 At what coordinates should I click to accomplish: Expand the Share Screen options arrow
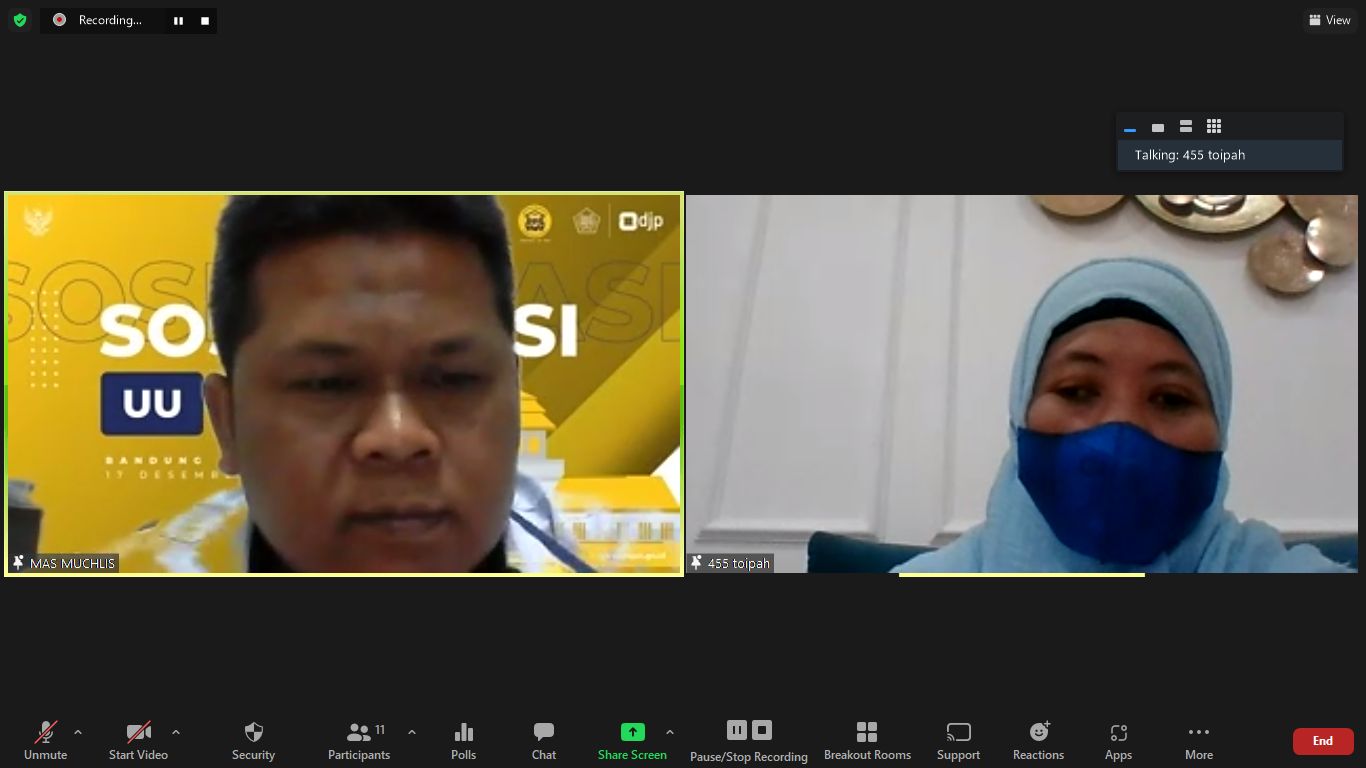pyautogui.click(x=670, y=732)
